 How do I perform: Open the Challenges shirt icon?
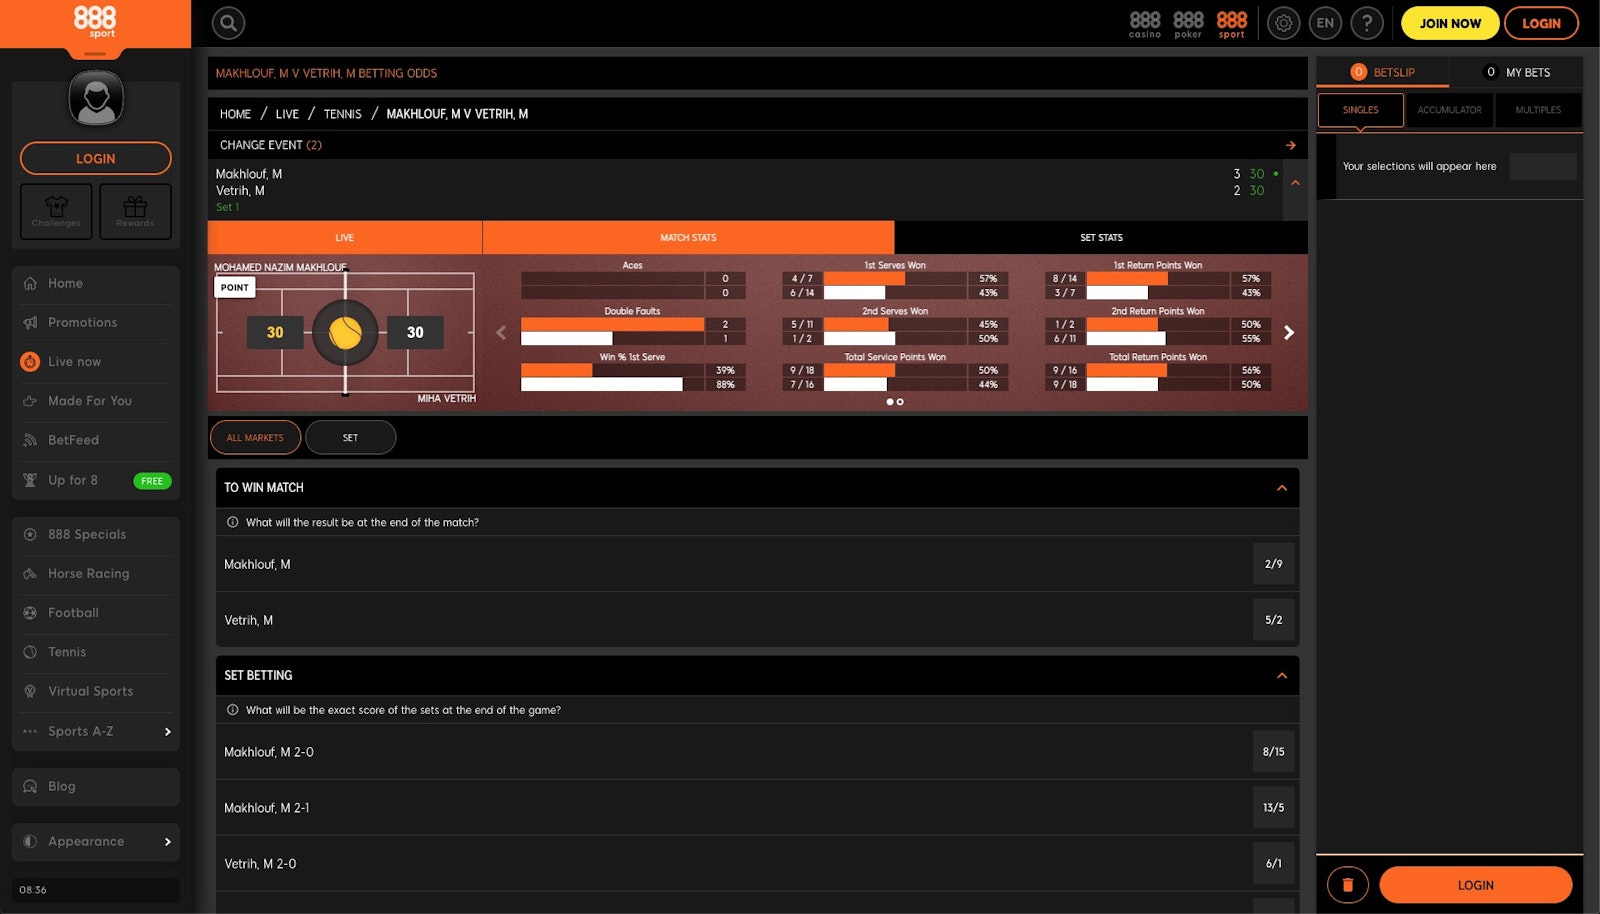[x=56, y=211]
